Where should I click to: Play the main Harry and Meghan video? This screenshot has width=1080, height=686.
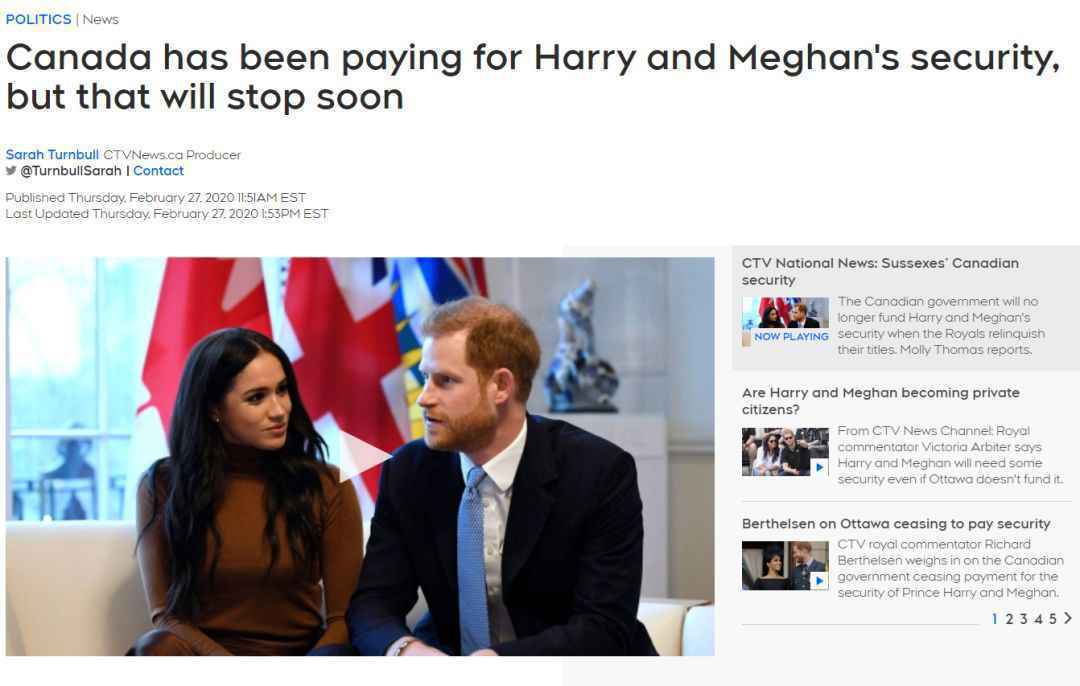coord(364,455)
